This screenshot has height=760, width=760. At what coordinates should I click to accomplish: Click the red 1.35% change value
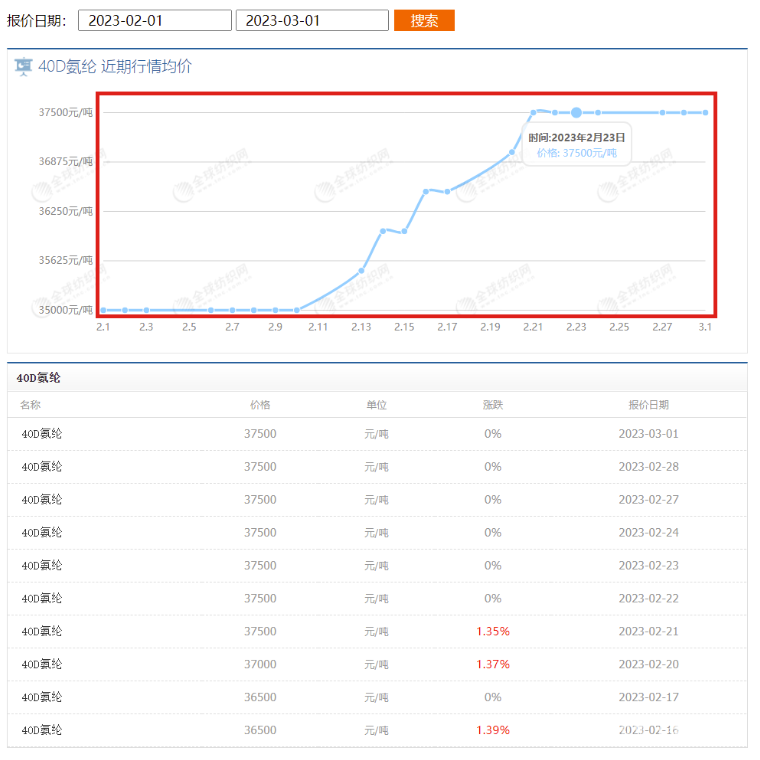[492, 631]
